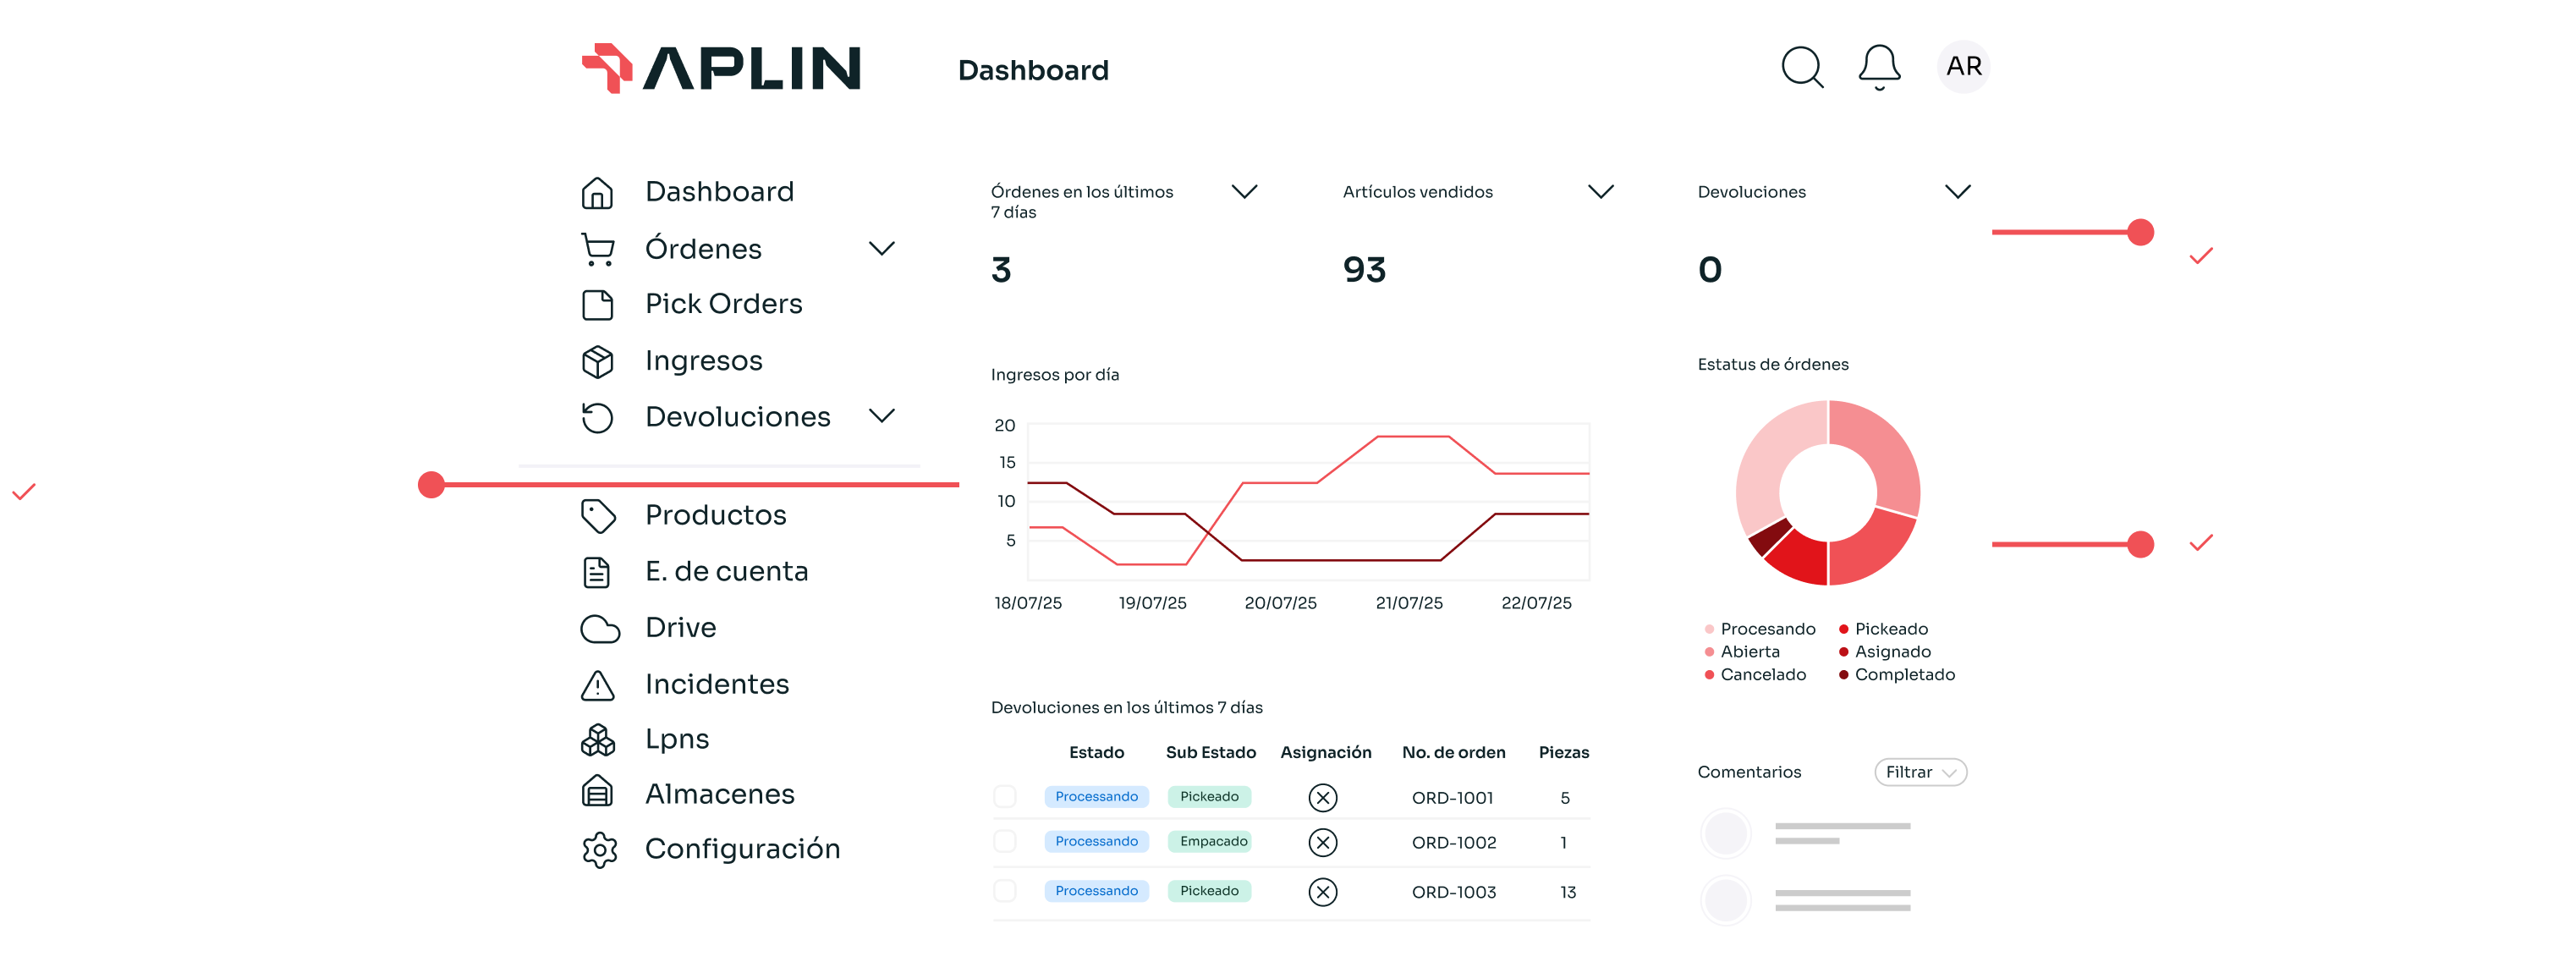This screenshot has width=2576, height=962.
Task: Click the Pickeado badge for ORD-1001
Action: (x=1209, y=796)
